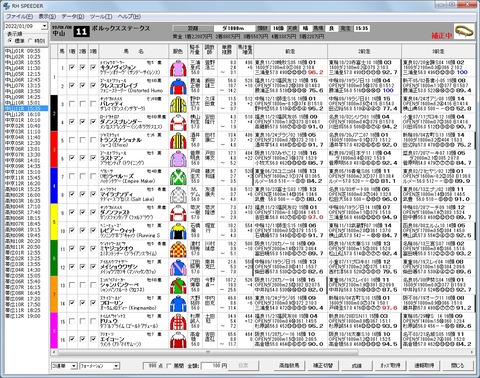Select the 時刻 display order radio button
This screenshot has width=480, height=378.
click(30, 41)
